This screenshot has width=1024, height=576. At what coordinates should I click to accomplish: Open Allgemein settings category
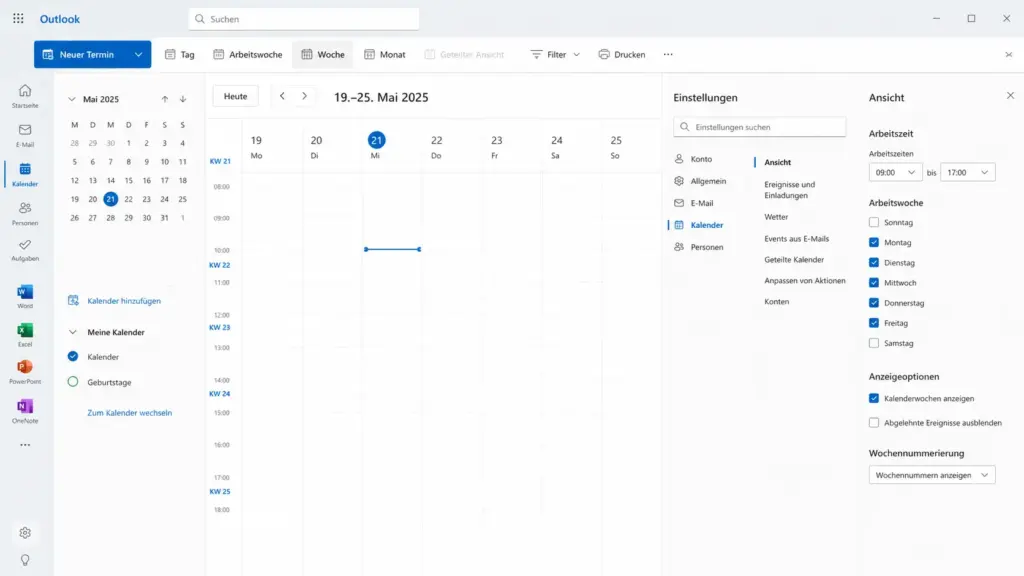(x=700, y=181)
